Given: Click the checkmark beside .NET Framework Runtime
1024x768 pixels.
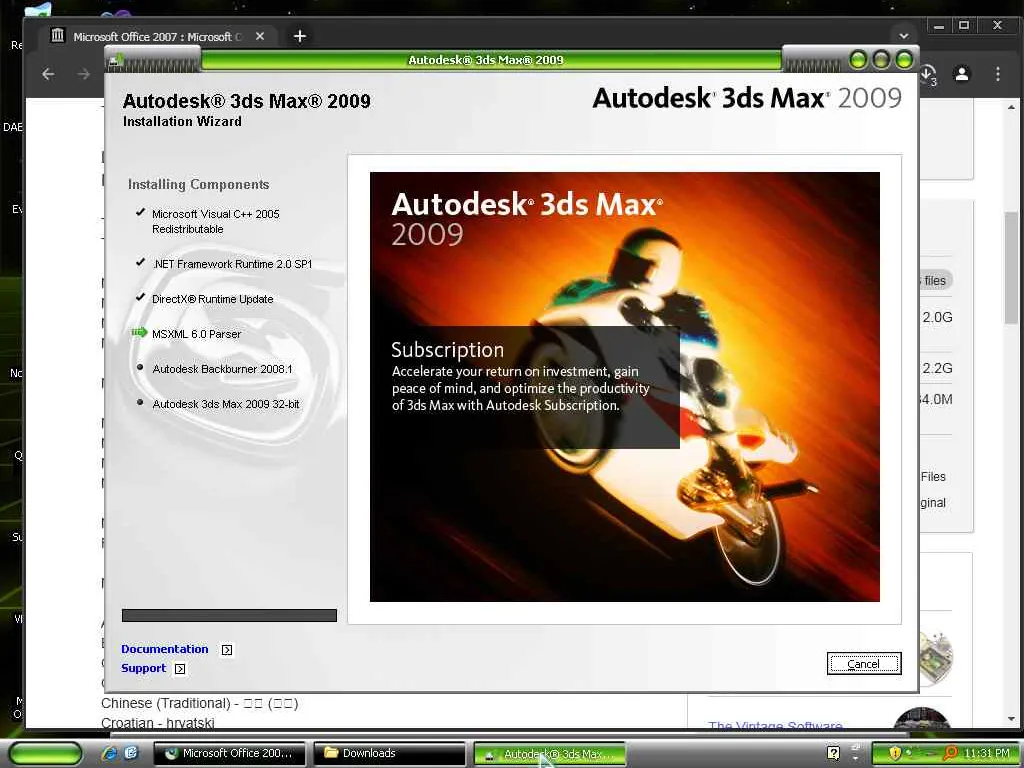Looking at the screenshot, I should pos(140,262).
